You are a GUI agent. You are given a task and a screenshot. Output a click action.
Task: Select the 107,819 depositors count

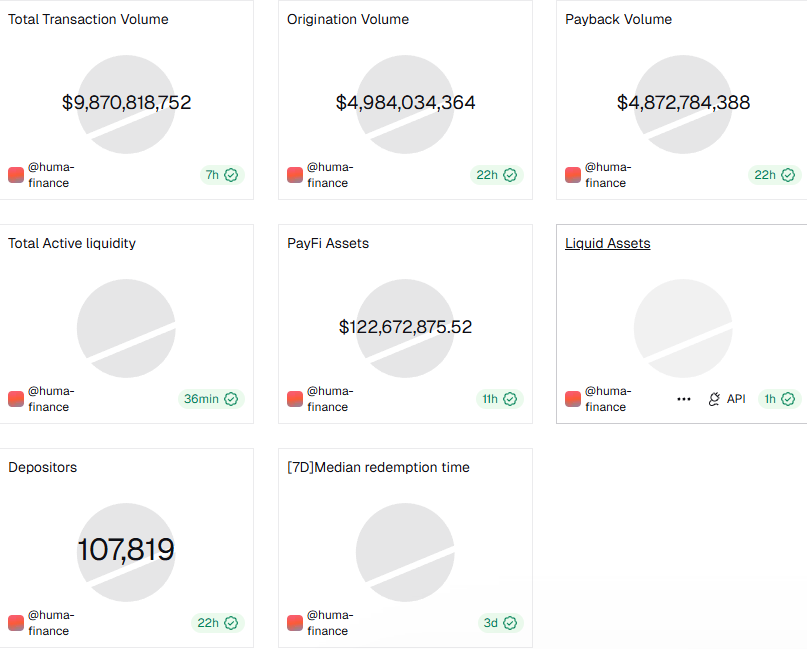126,550
